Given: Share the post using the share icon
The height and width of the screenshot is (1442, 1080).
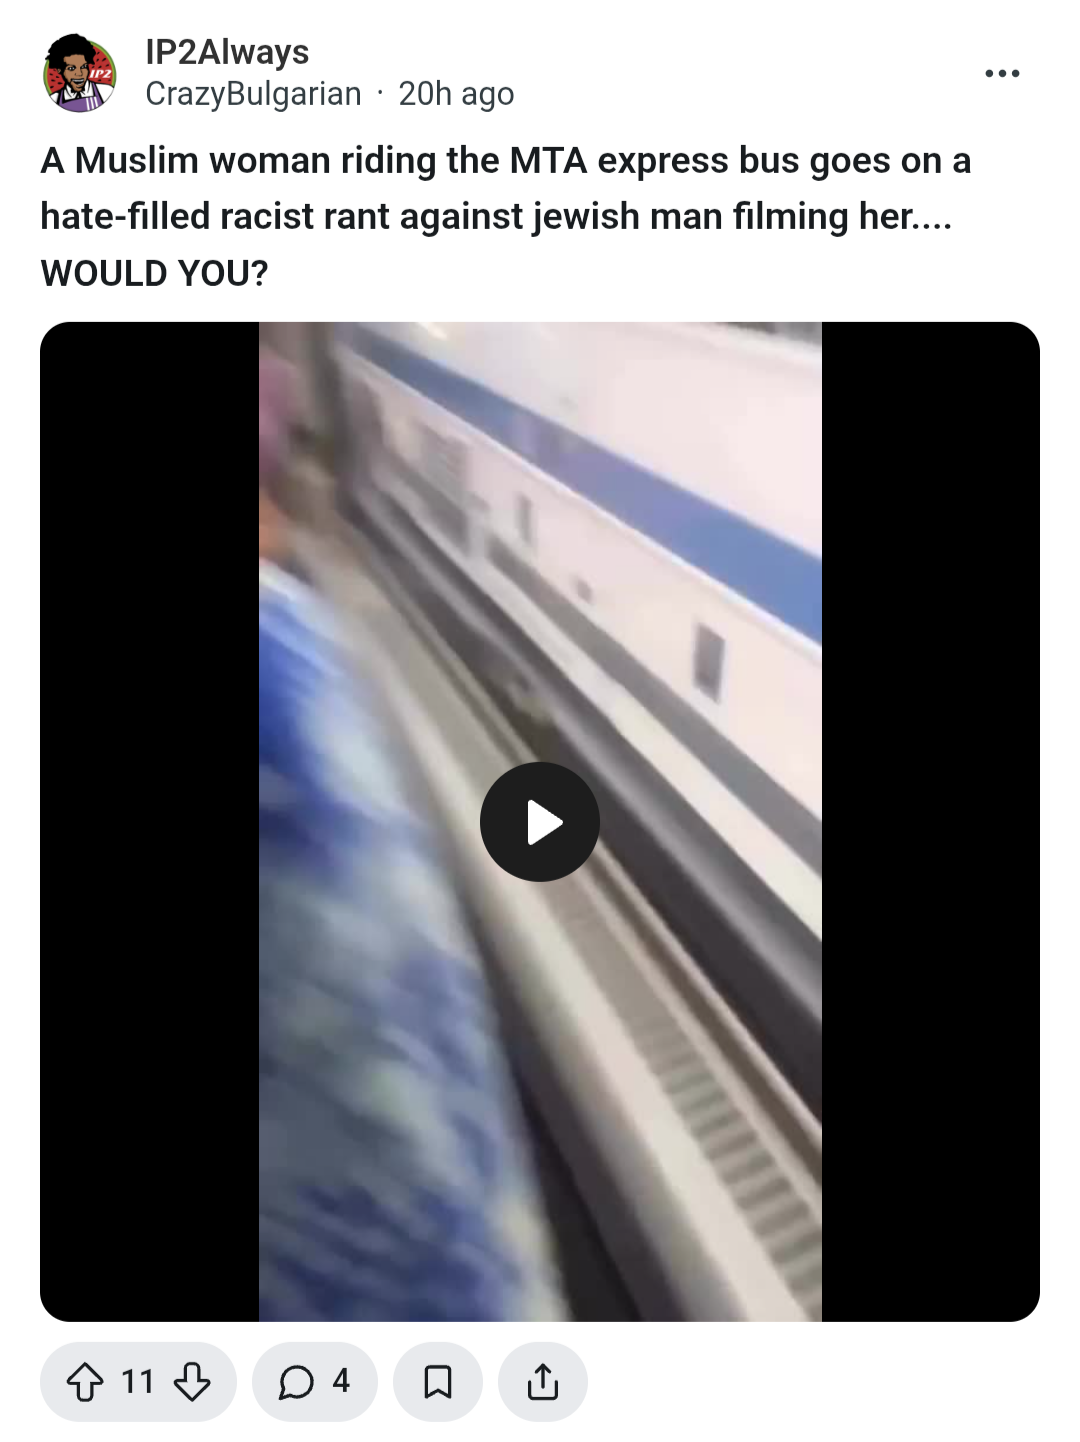Looking at the screenshot, I should (543, 1382).
